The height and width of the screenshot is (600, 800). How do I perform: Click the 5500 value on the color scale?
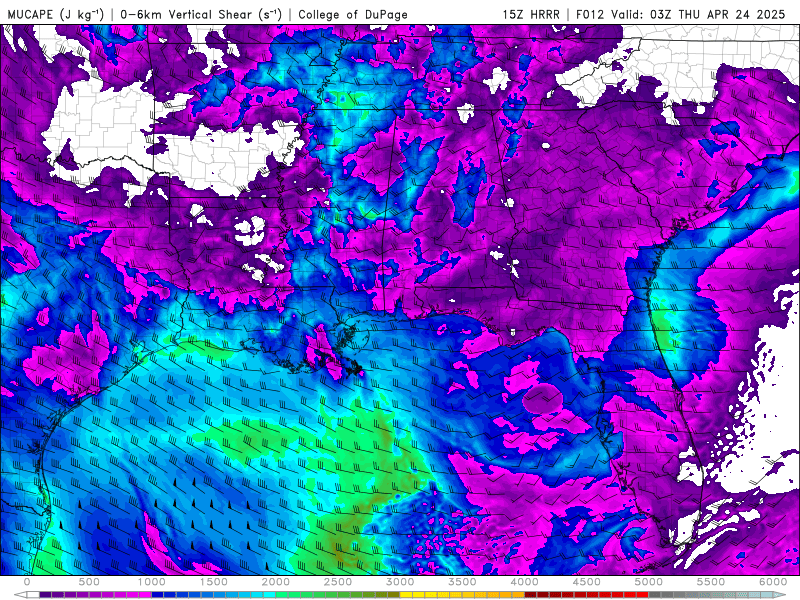711,582
